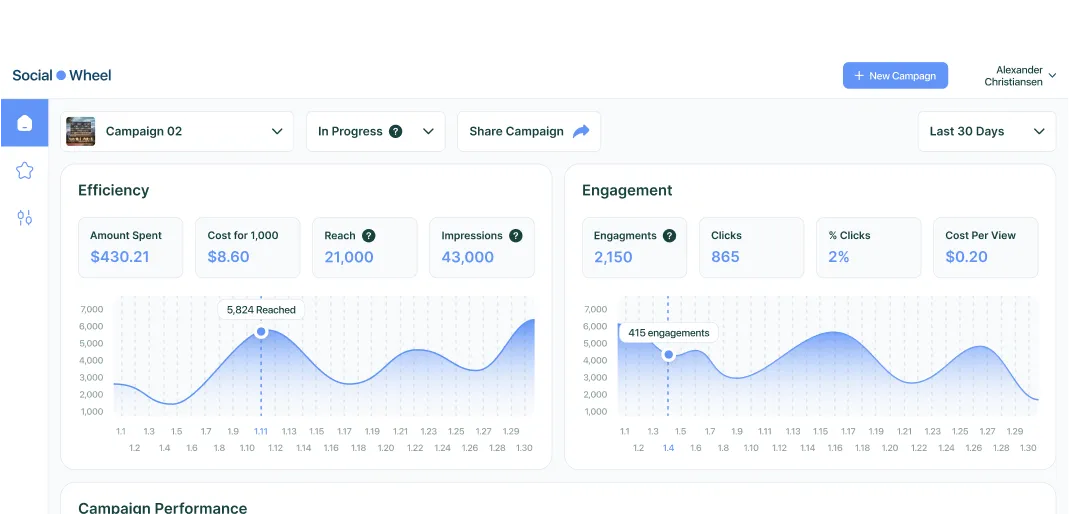Select the Cost Per View card
Screen dimensions: 1069x514
click(986, 247)
